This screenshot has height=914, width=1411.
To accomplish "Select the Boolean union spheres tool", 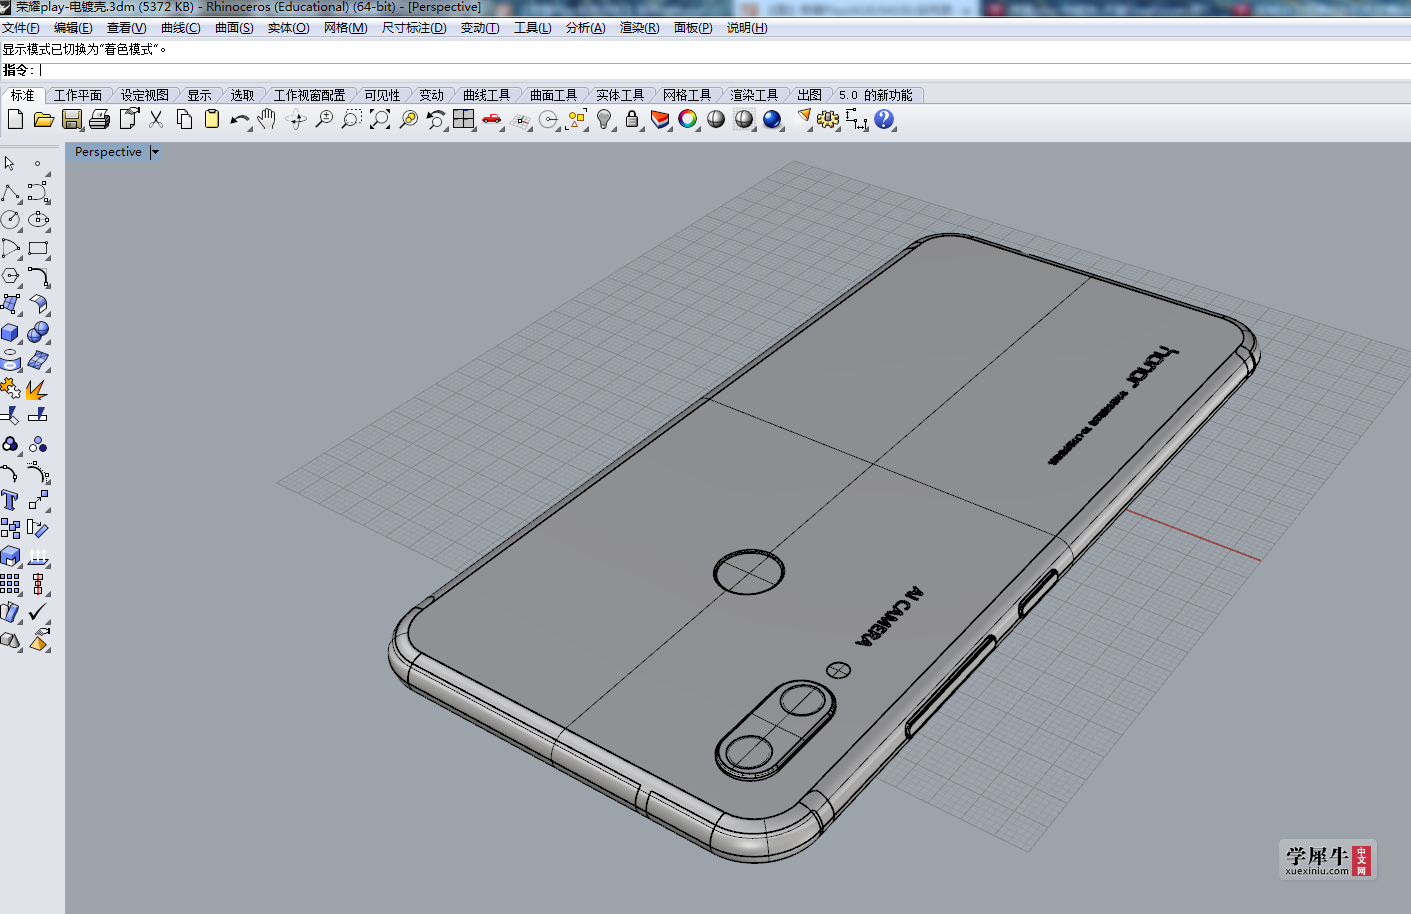I will 38,332.
